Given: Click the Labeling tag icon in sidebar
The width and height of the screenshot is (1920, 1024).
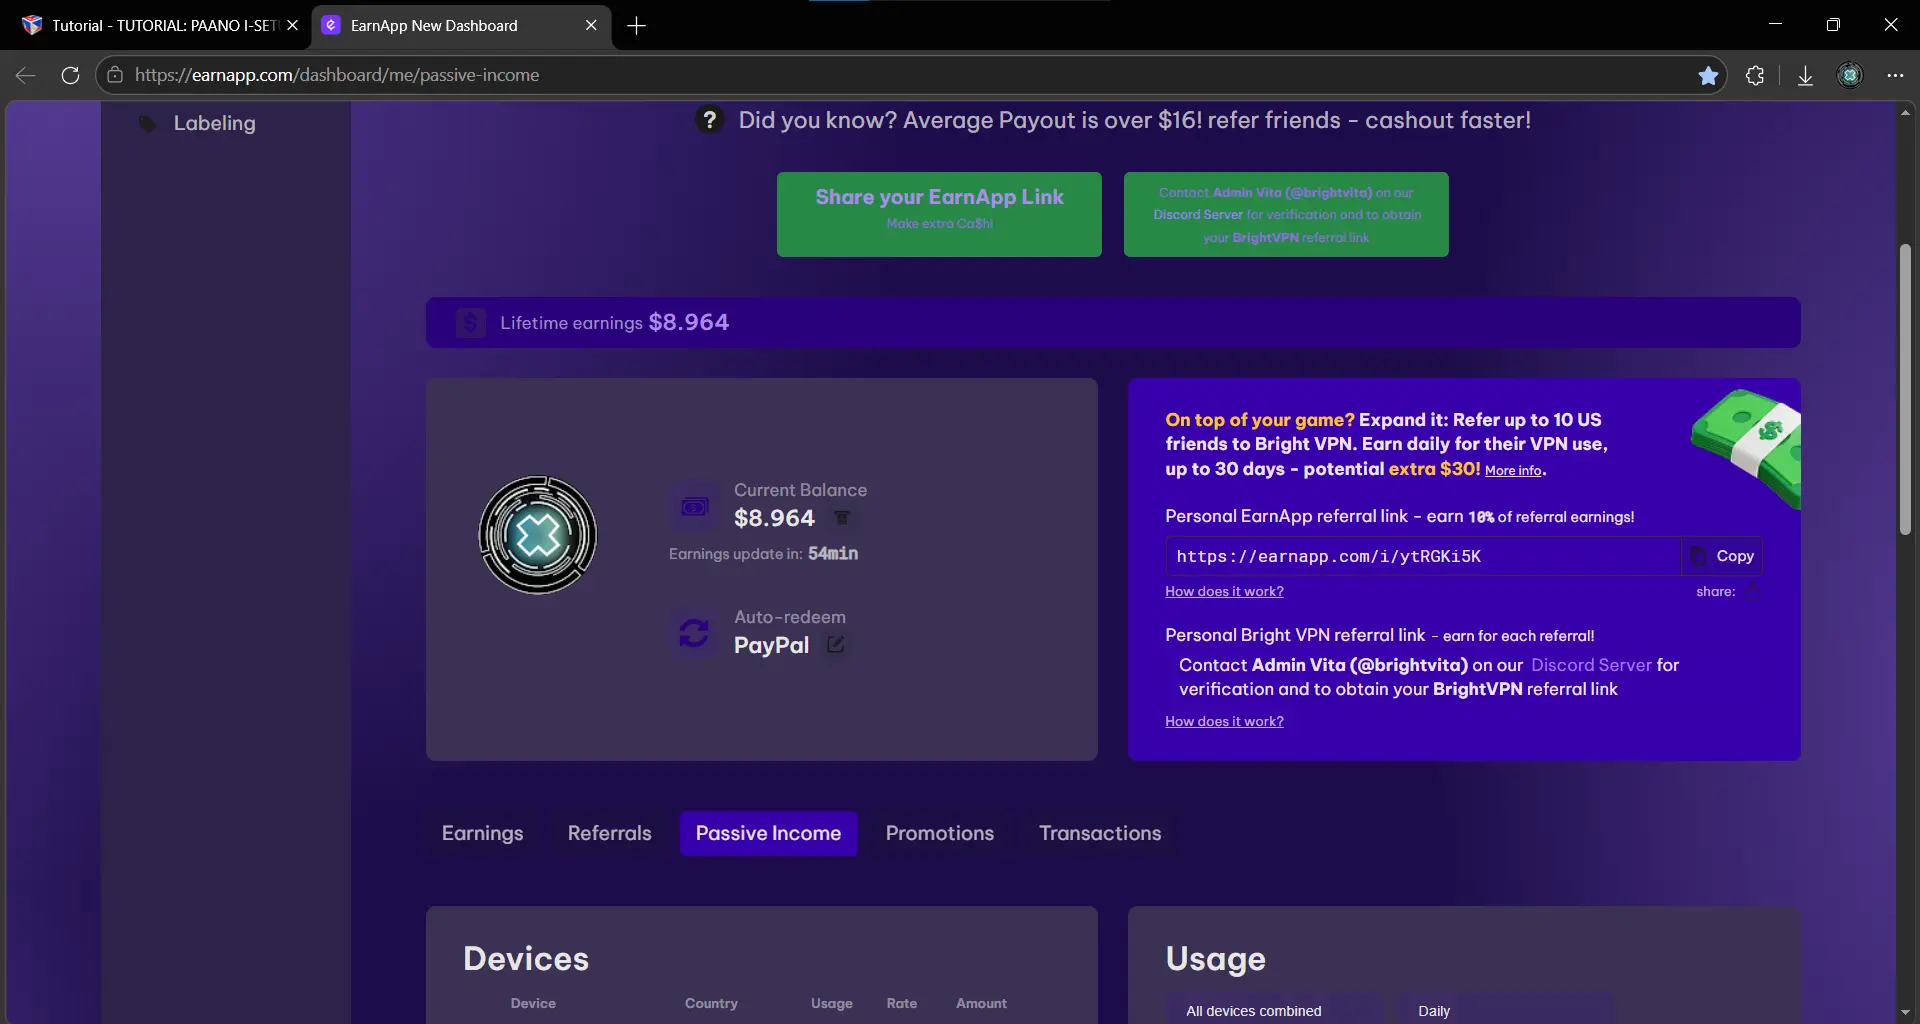Looking at the screenshot, I should pyautogui.click(x=147, y=124).
